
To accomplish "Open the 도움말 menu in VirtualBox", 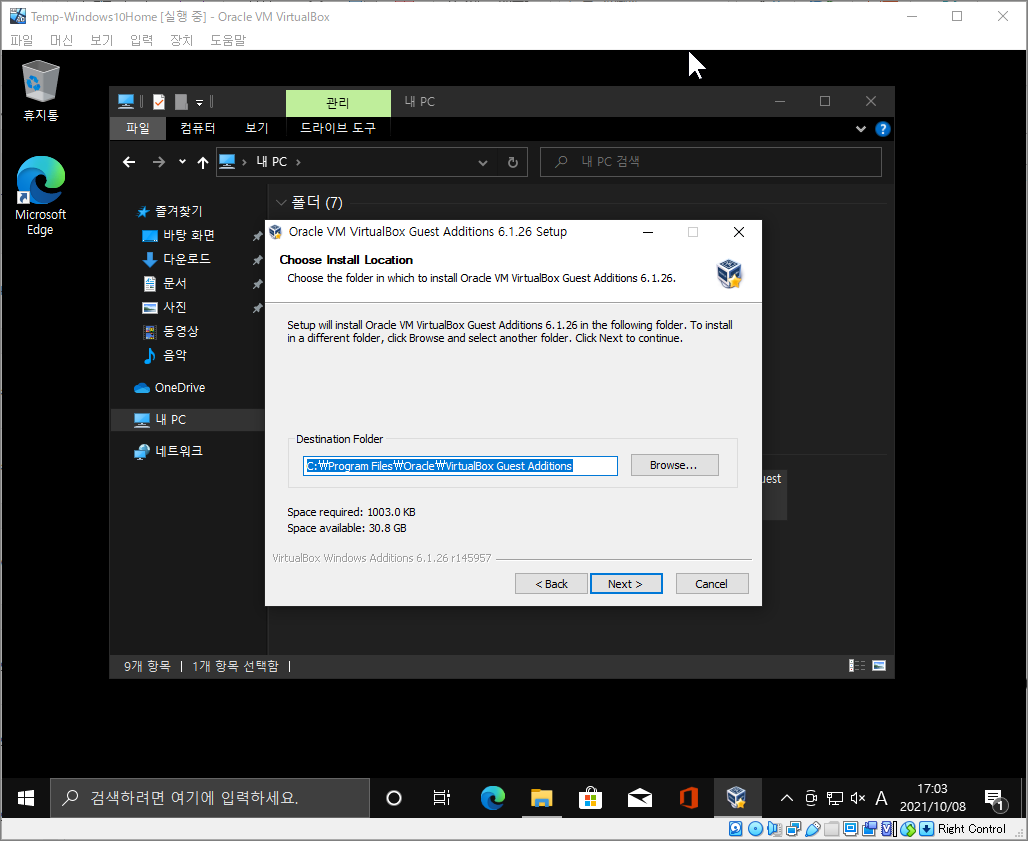I will coord(228,40).
